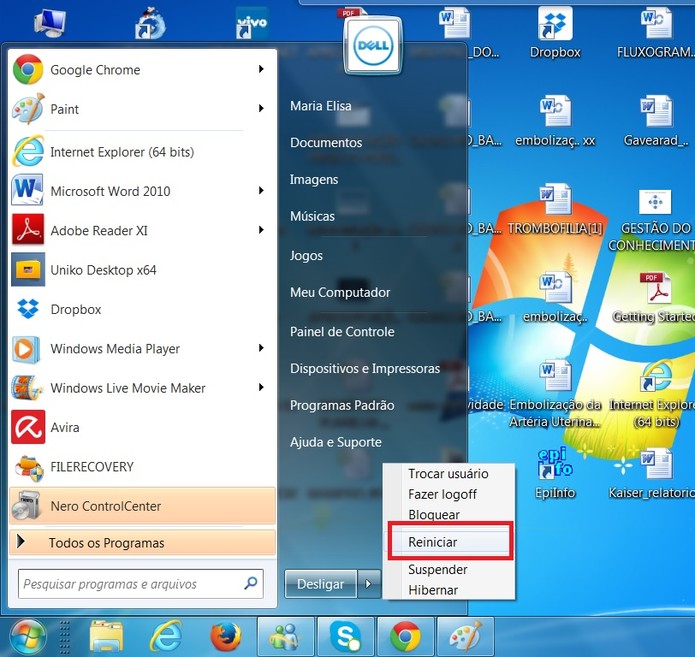Click the Desligar shutdown button
This screenshot has height=657, width=695.
tap(320, 584)
